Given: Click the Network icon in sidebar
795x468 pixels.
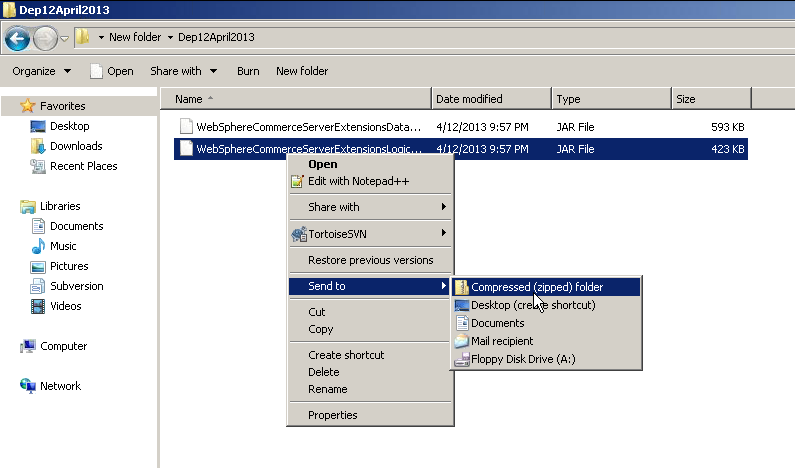Looking at the screenshot, I should point(28,386).
